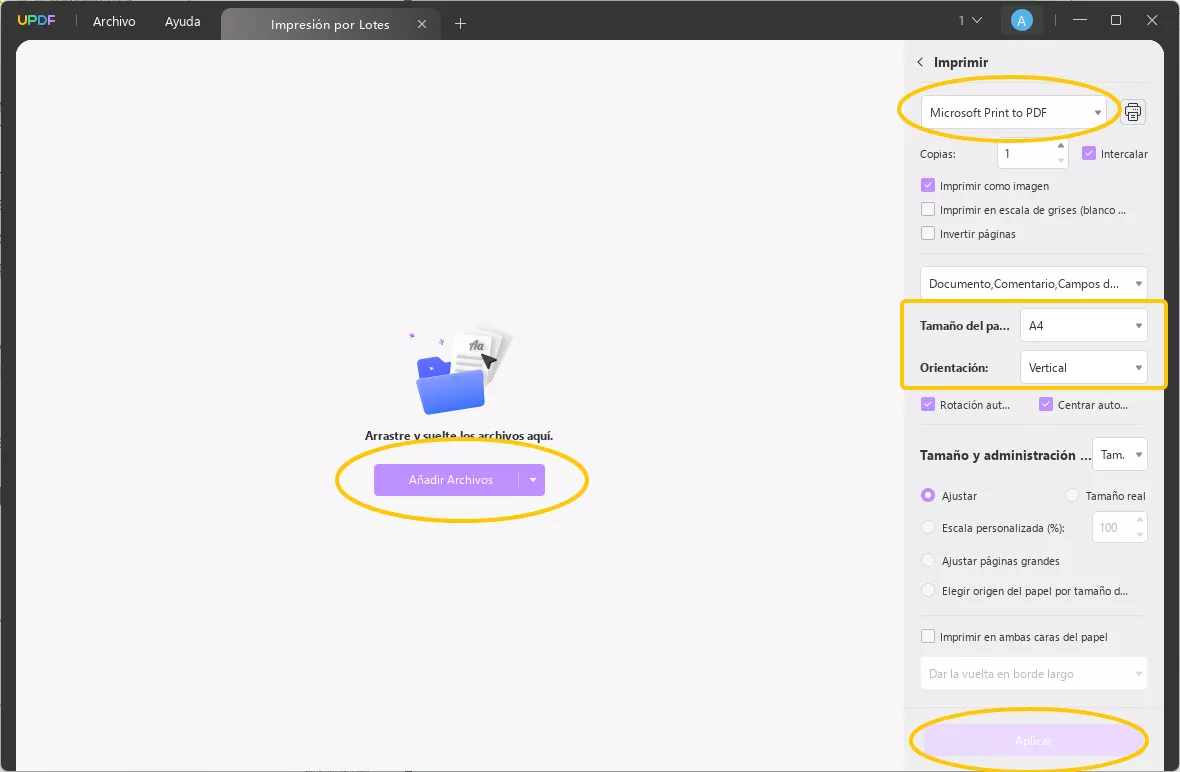
Task: Toggle the Centrar automáticamente checkbox
Action: pos(1046,404)
